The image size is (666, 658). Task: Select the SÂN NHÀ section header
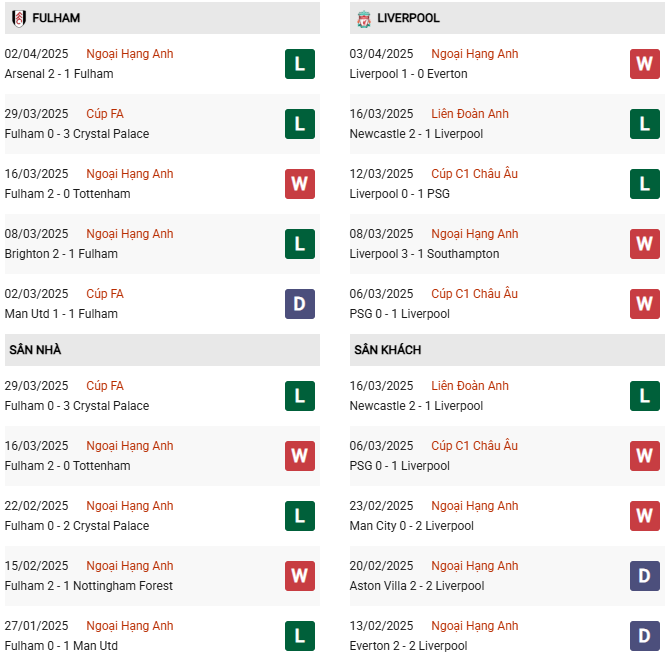click(x=36, y=350)
